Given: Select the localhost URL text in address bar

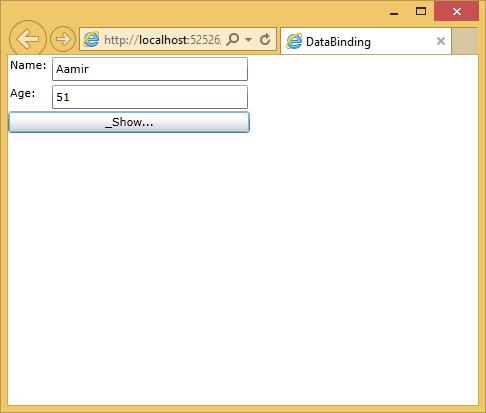Looking at the screenshot, I should (162, 40).
